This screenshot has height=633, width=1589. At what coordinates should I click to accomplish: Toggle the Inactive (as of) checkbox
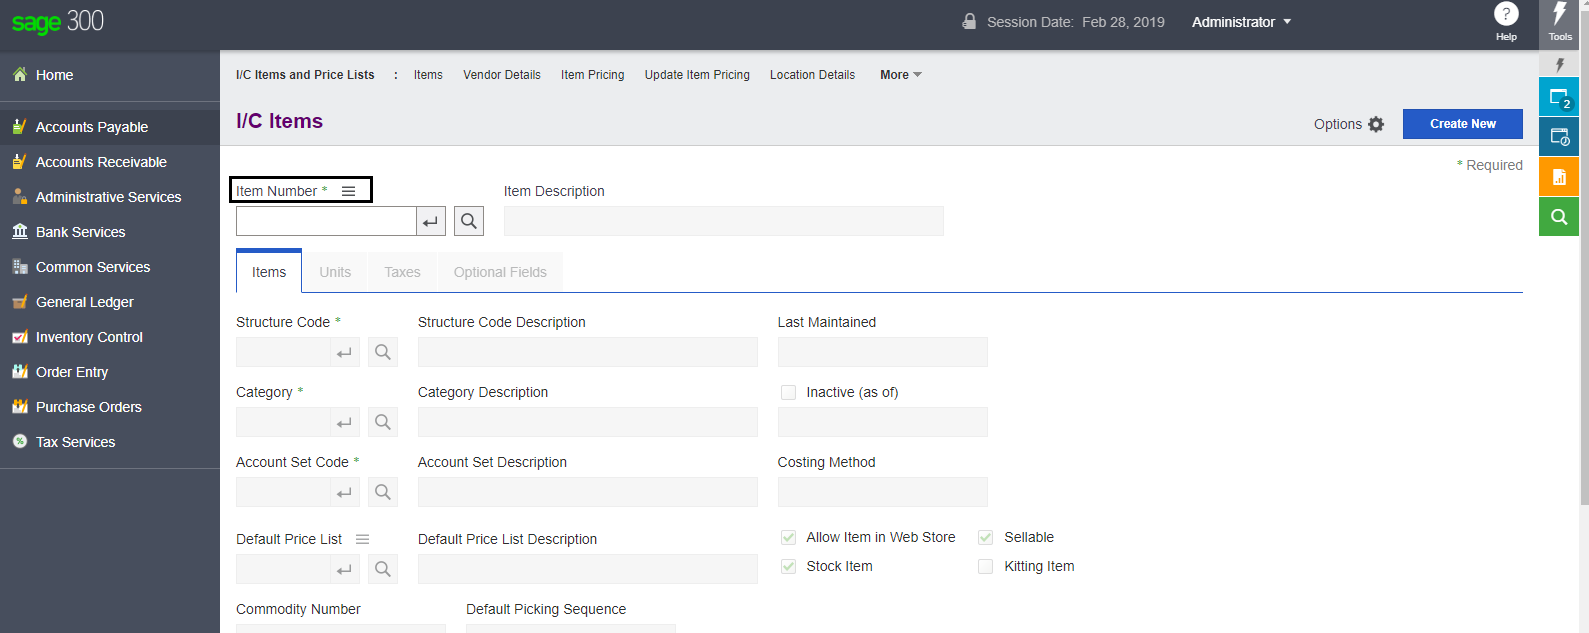pos(788,393)
